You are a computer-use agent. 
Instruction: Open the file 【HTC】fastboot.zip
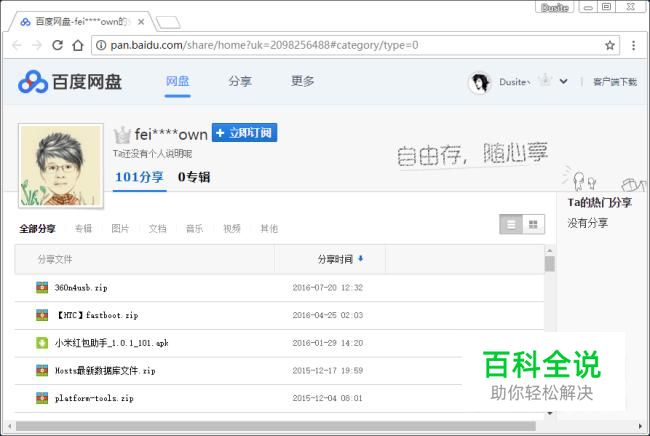pos(97,315)
